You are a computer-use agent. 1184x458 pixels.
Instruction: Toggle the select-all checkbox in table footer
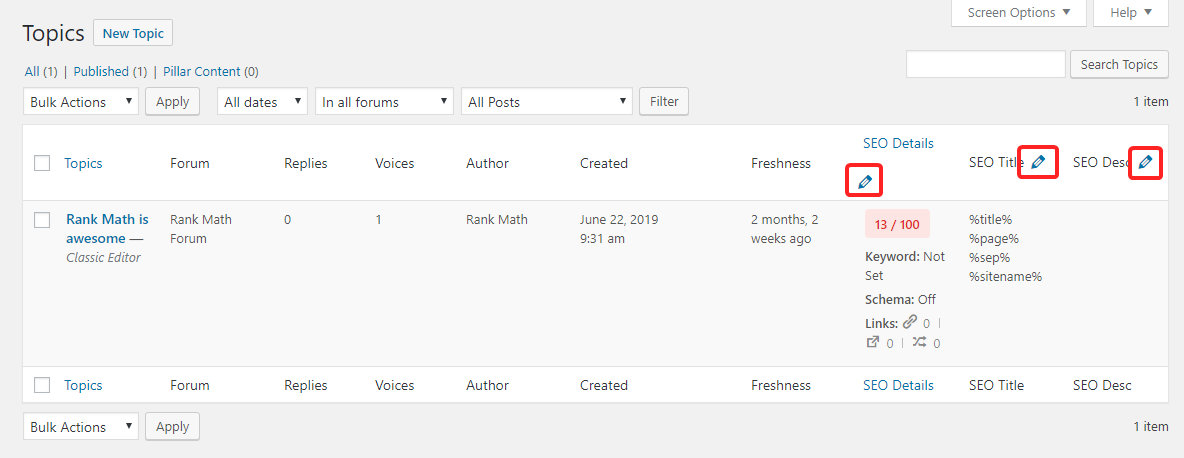click(x=42, y=385)
